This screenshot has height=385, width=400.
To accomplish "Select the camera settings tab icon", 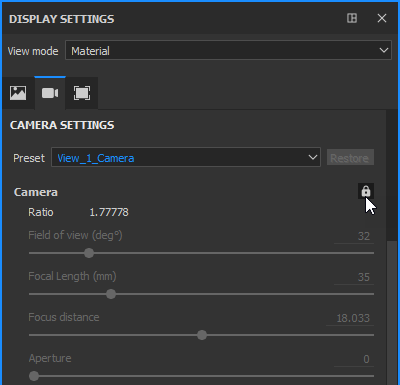I will click(x=50, y=93).
